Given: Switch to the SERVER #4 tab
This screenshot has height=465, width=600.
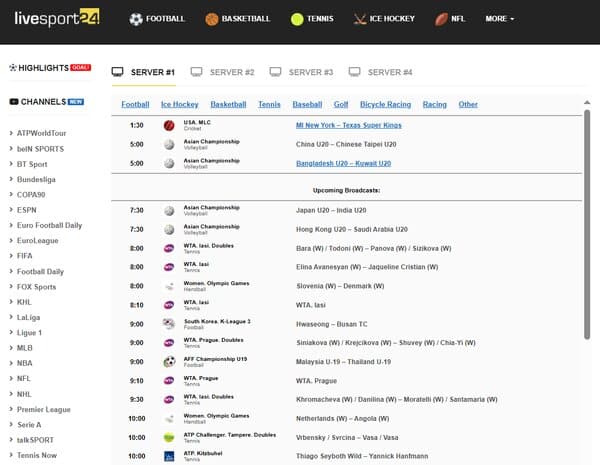Looking at the screenshot, I should (x=381, y=72).
